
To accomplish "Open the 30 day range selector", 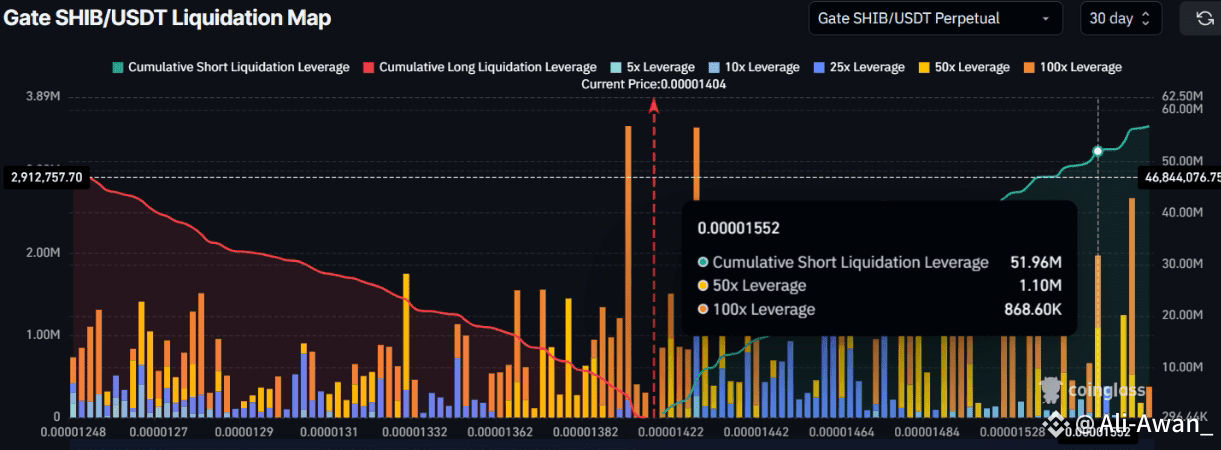I will point(1120,18).
